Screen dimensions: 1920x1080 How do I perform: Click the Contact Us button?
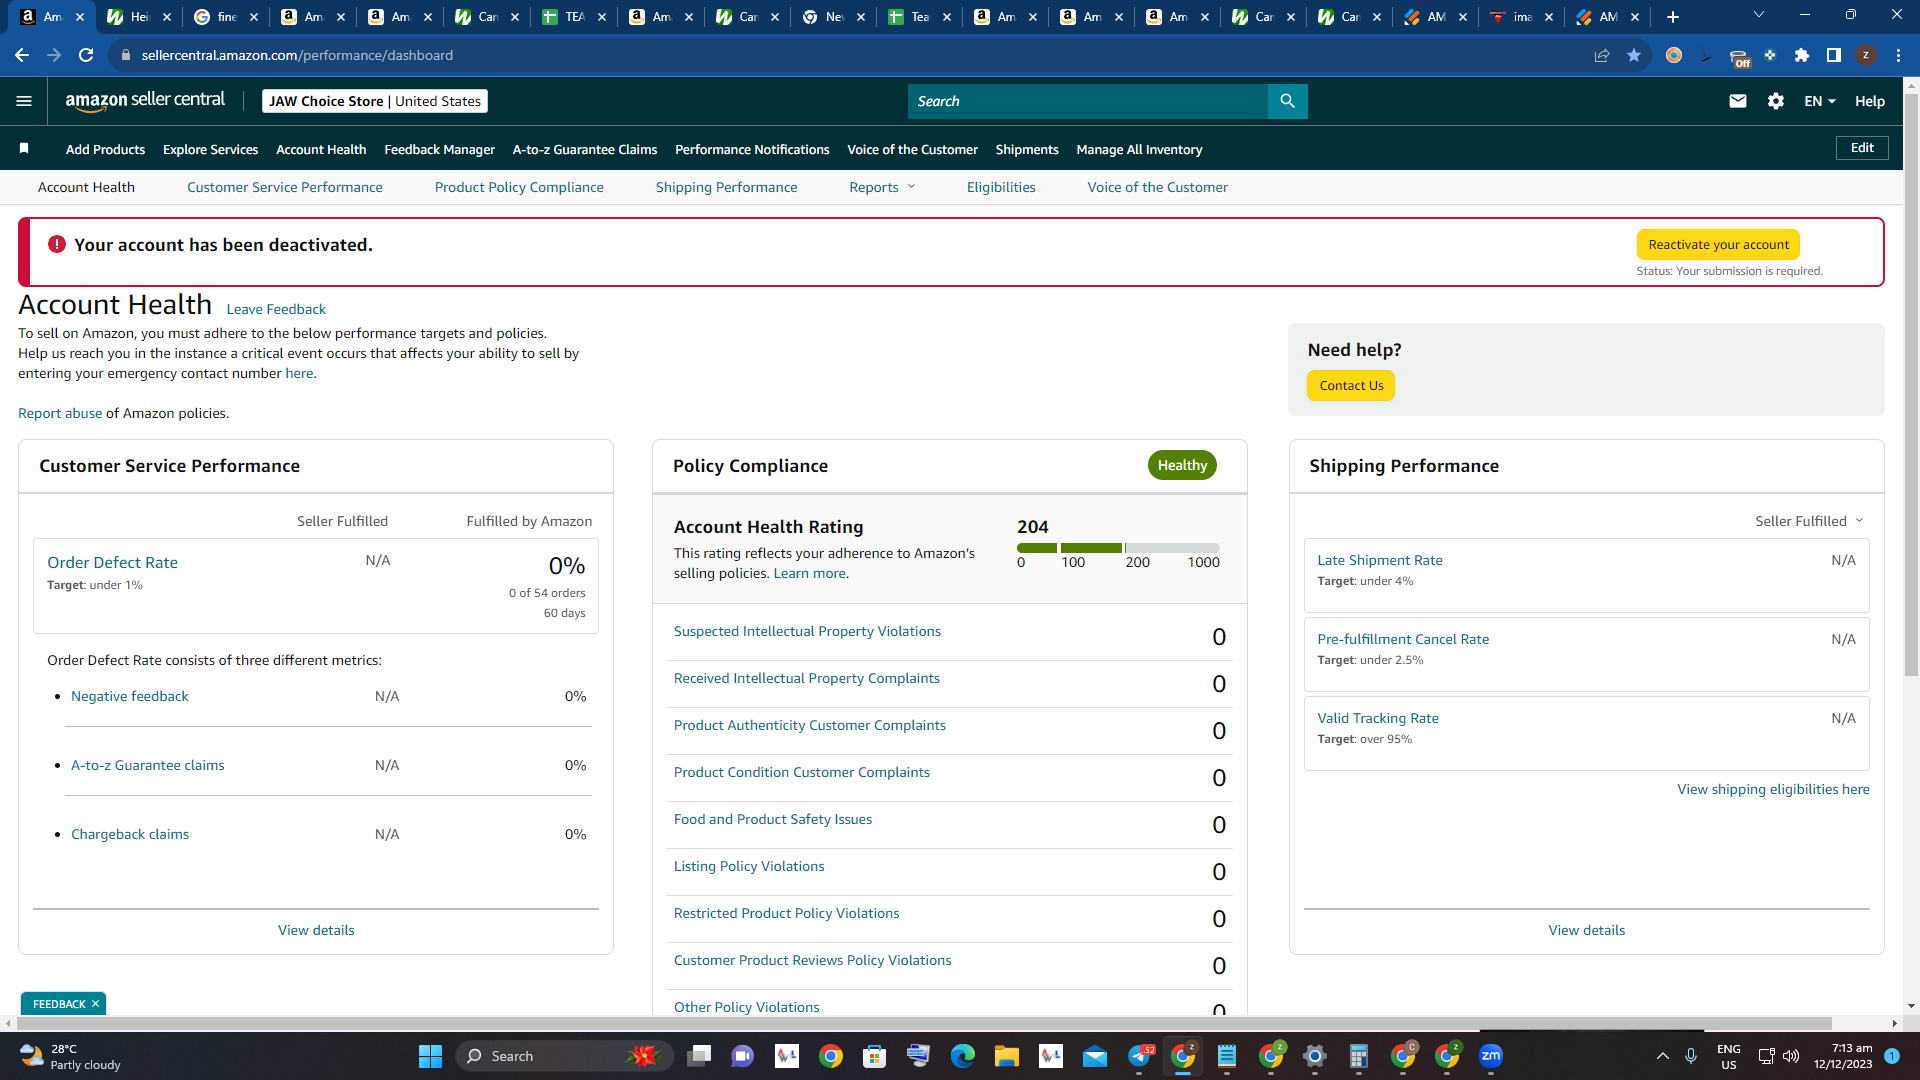pos(1351,386)
